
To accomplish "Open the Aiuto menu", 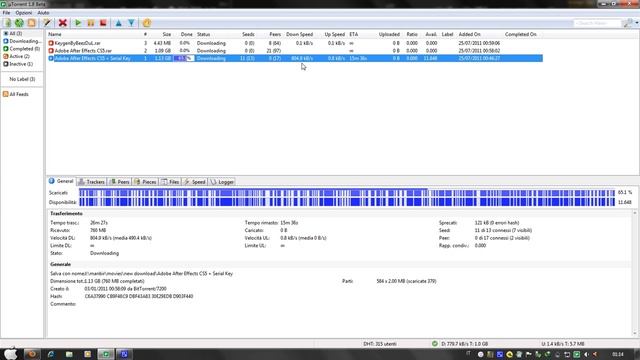I will 43,13.
